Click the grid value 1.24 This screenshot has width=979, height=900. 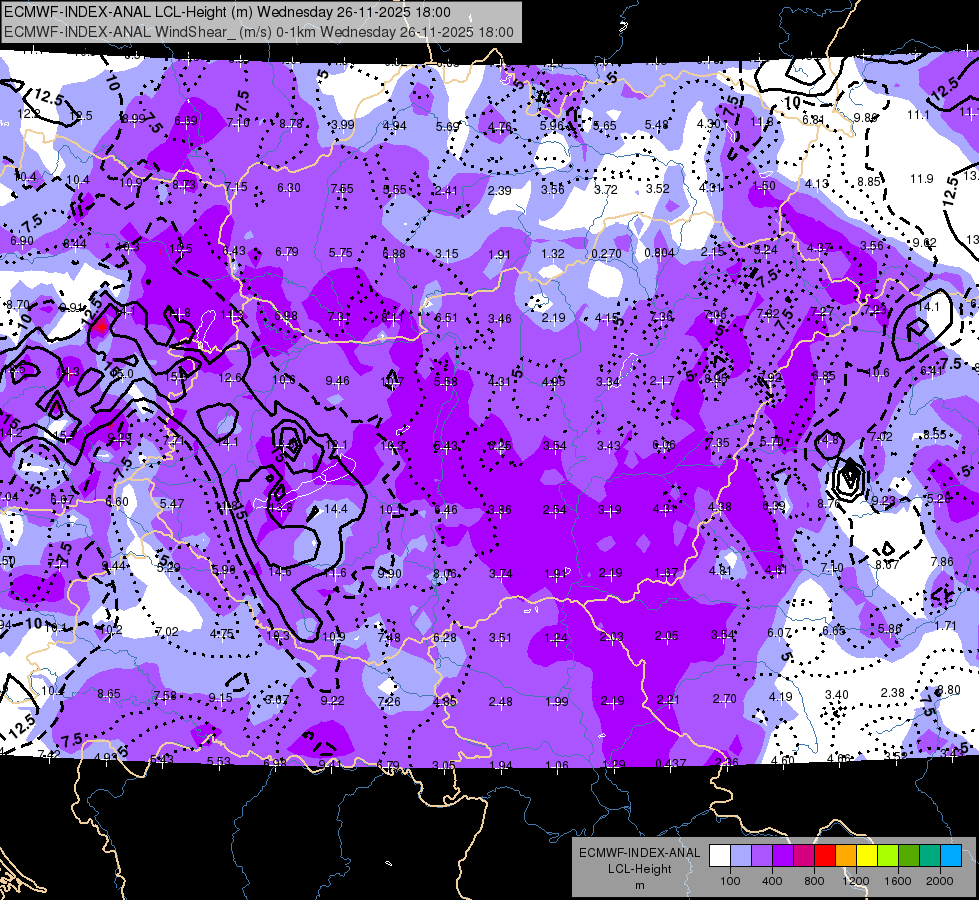click(555, 638)
